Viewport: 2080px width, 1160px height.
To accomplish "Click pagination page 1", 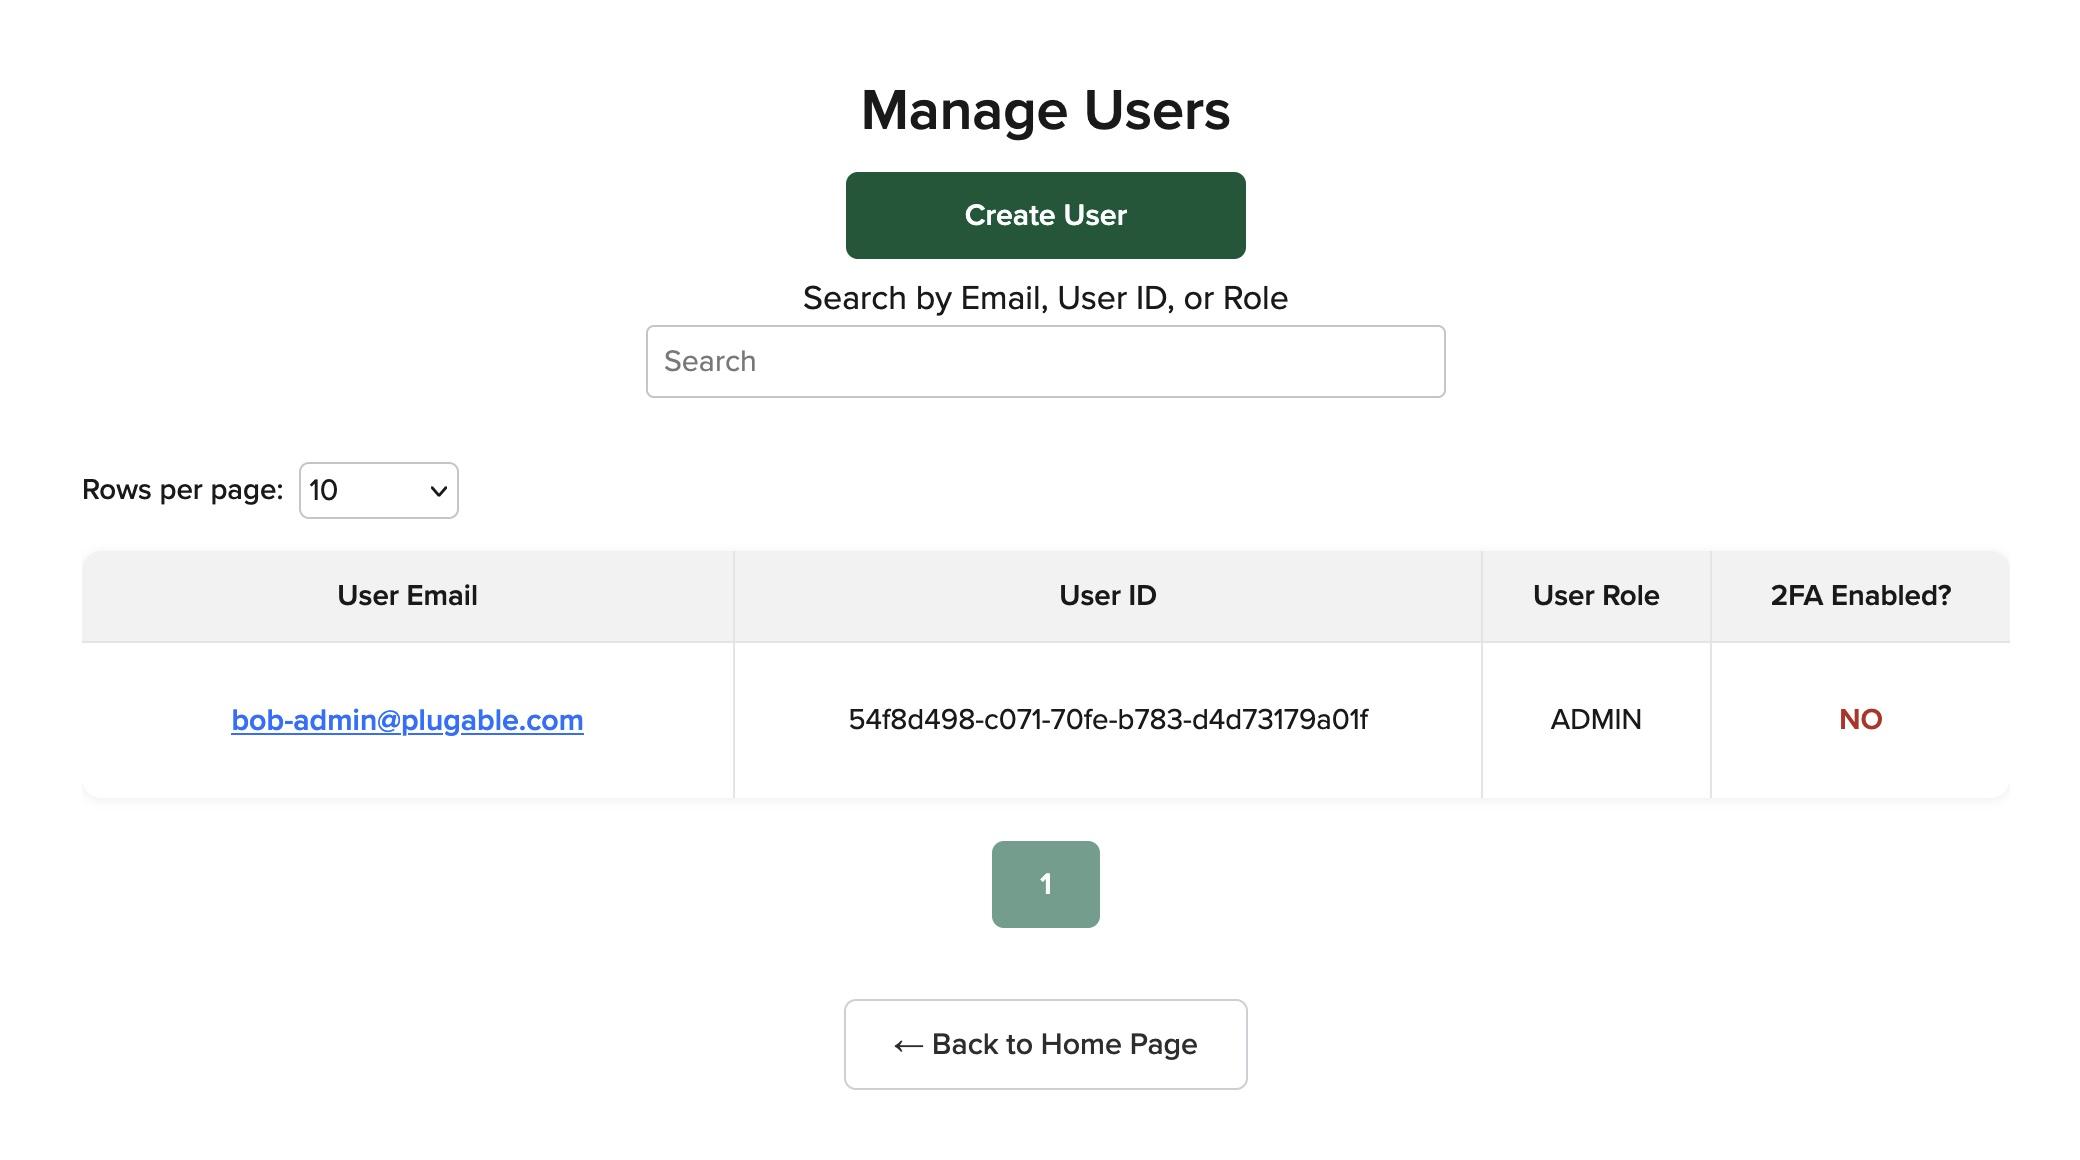I will (x=1045, y=883).
